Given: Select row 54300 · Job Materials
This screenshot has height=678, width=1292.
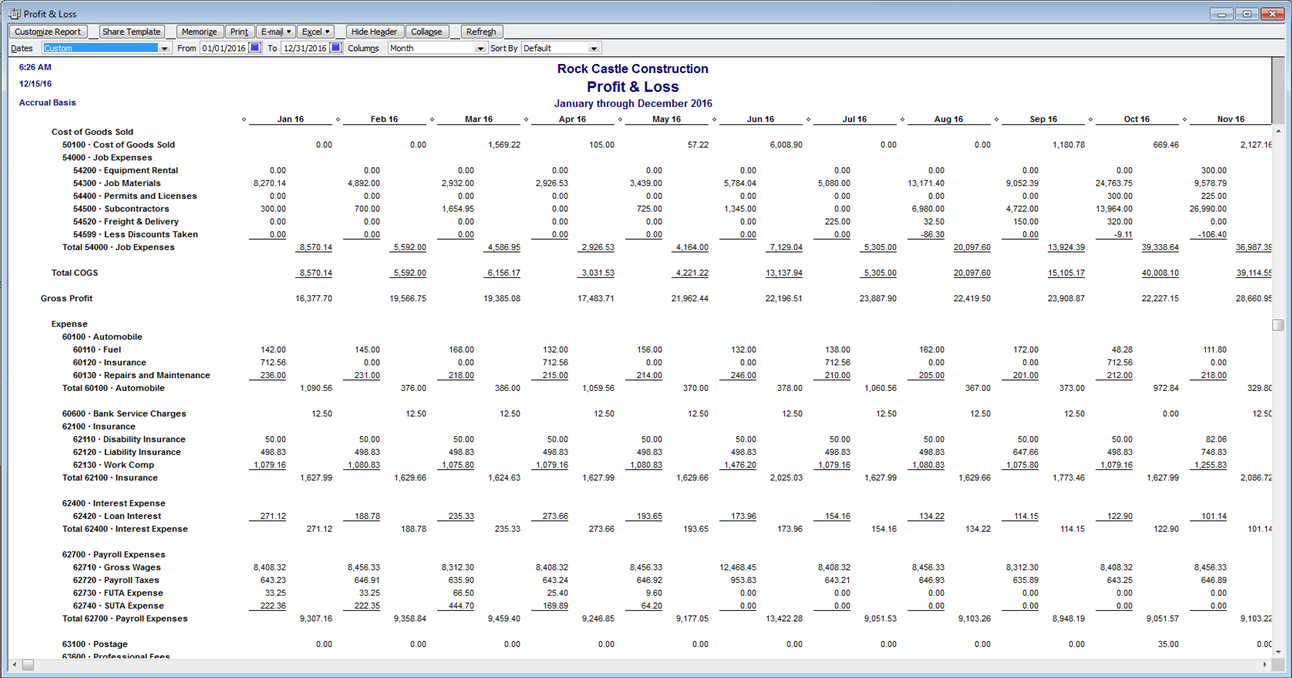Looking at the screenshot, I should pyautogui.click(x=117, y=184).
